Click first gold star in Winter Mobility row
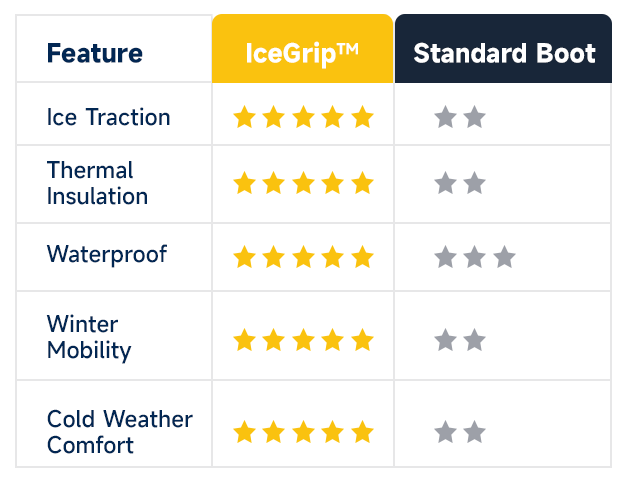Image resolution: width=628 pixels, height=481 pixels. [244, 340]
